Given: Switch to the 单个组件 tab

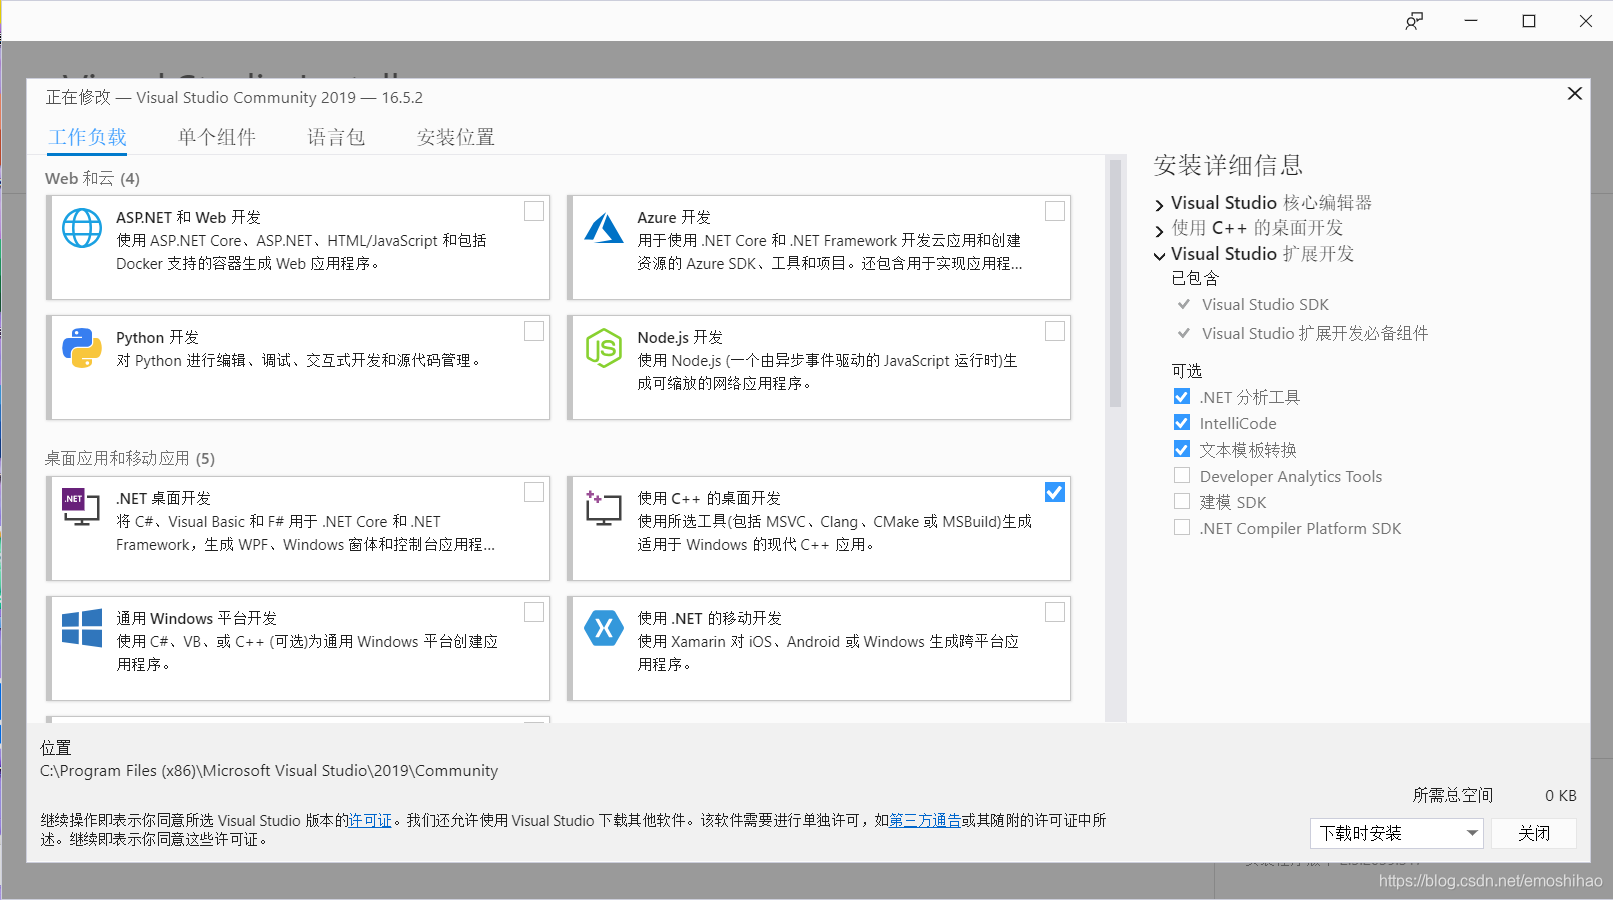Looking at the screenshot, I should pos(217,137).
